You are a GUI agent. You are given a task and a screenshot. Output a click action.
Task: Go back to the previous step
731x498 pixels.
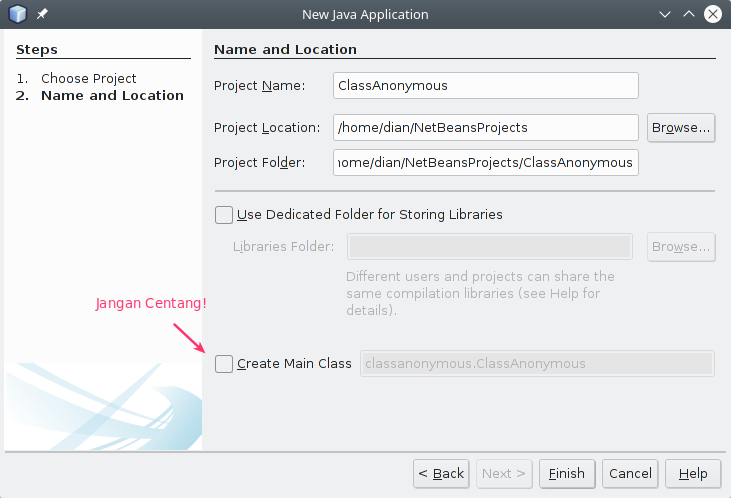[x=441, y=474]
